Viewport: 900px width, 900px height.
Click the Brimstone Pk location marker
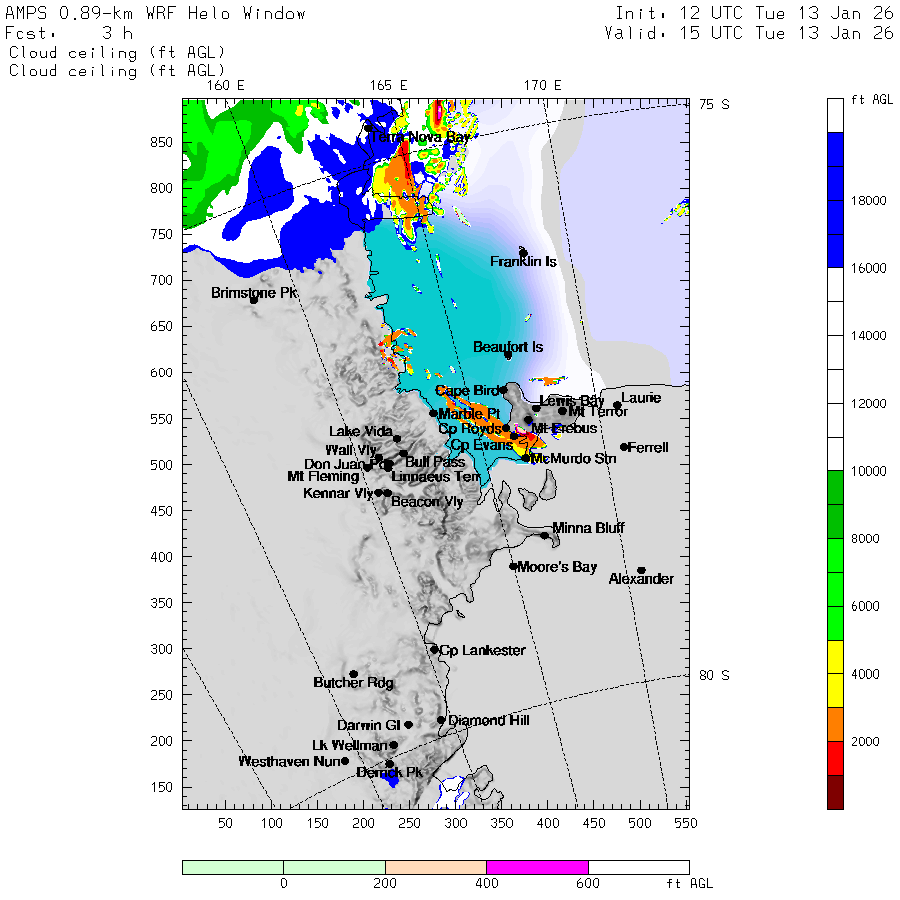coord(254,300)
